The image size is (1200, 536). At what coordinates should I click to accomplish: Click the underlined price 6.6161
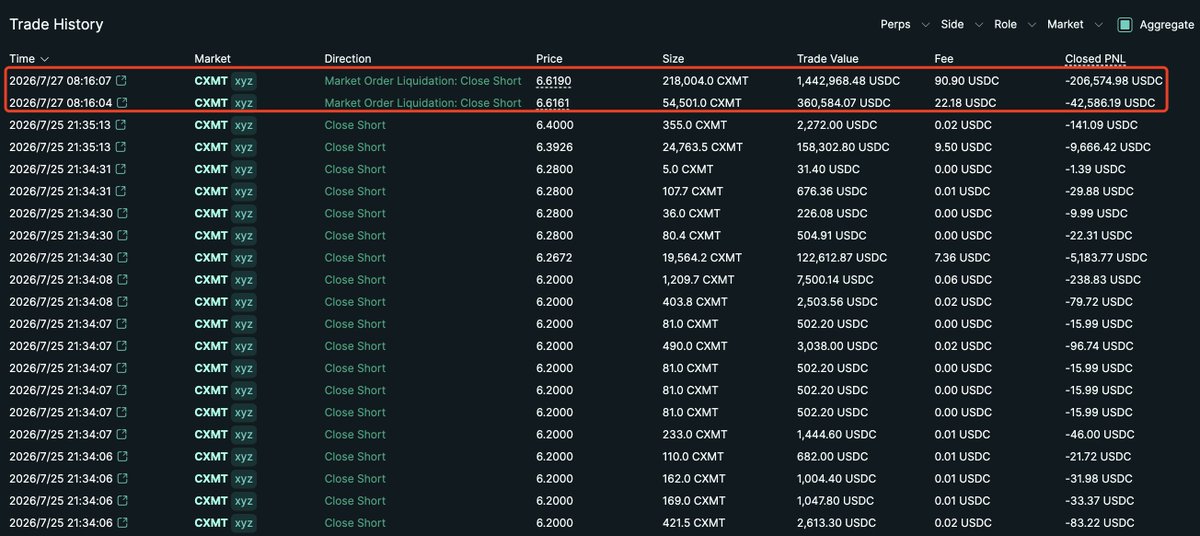[553, 103]
